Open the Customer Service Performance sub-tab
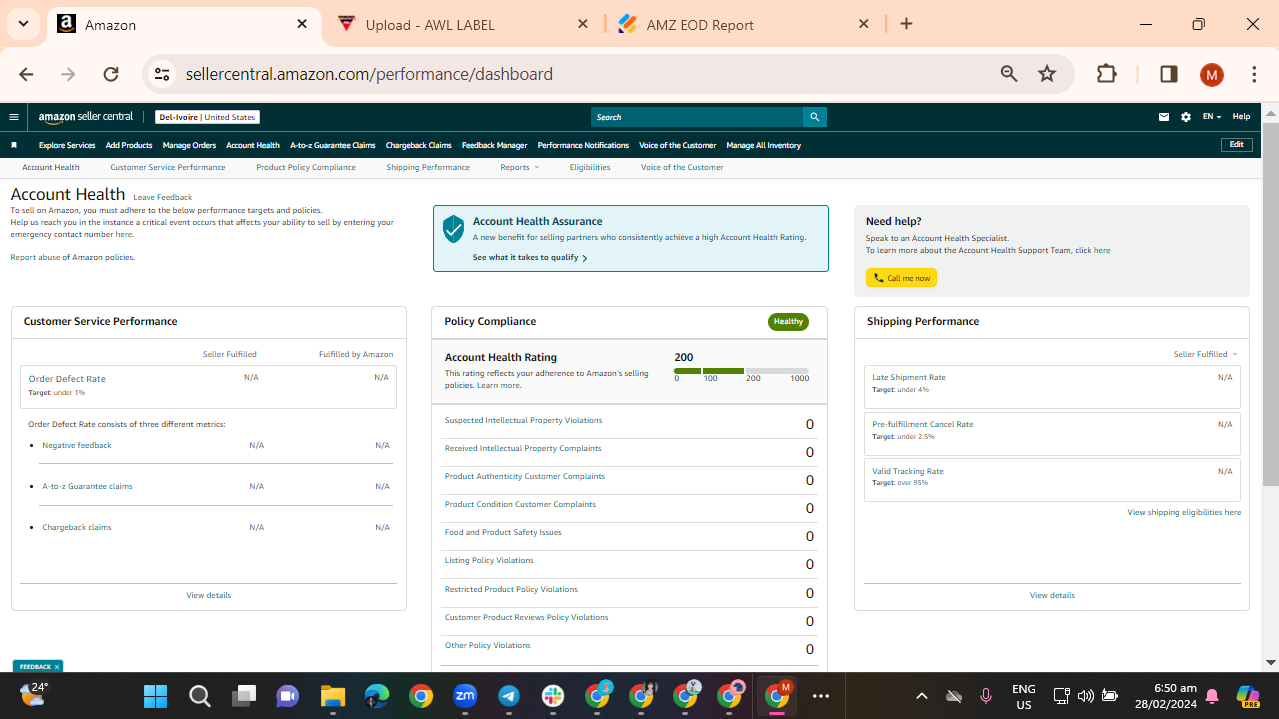 [168, 167]
